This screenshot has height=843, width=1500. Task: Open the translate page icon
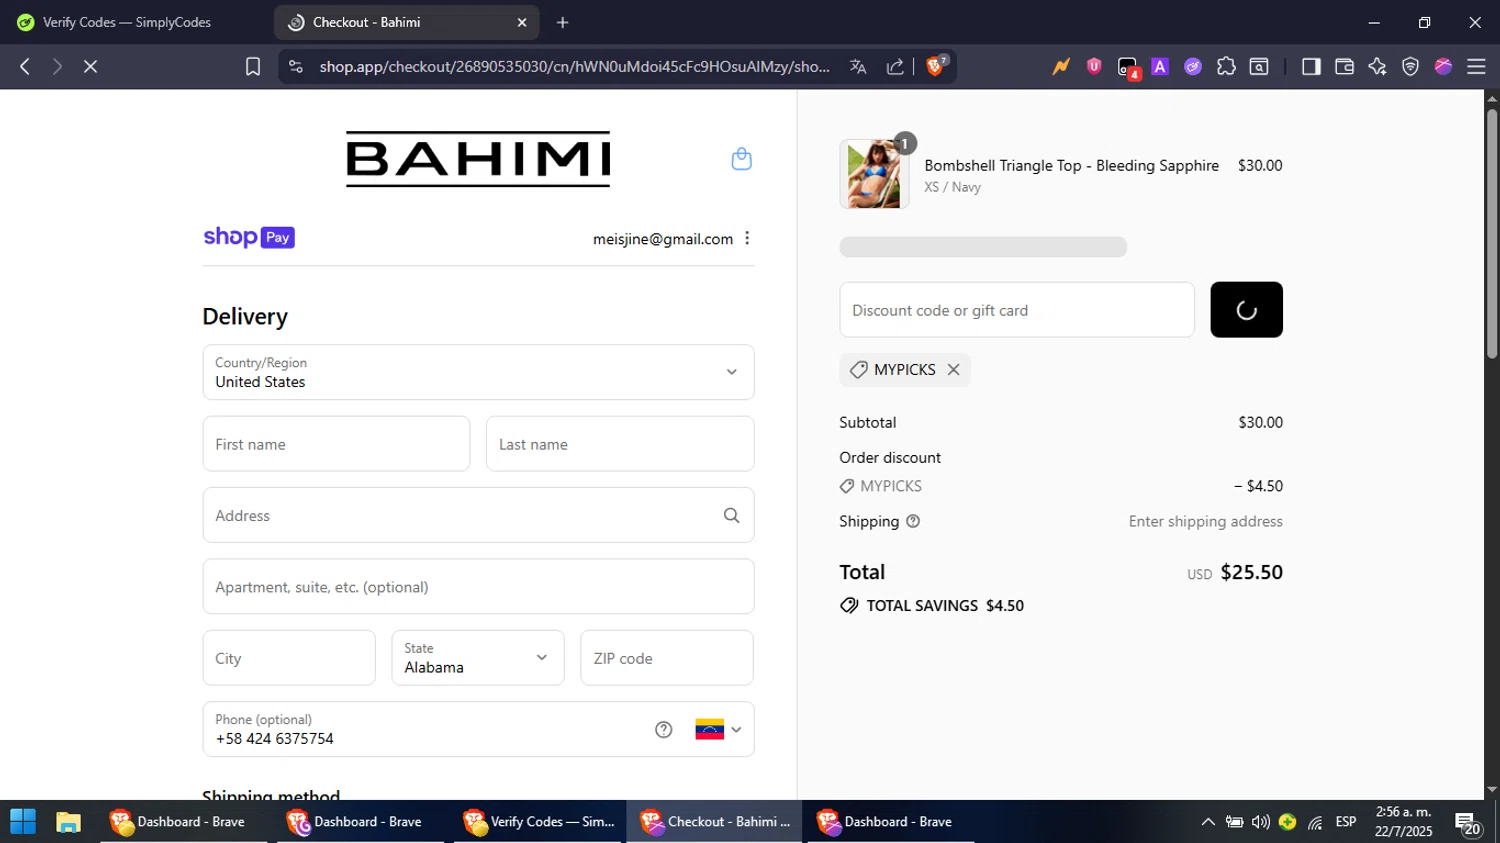(858, 66)
